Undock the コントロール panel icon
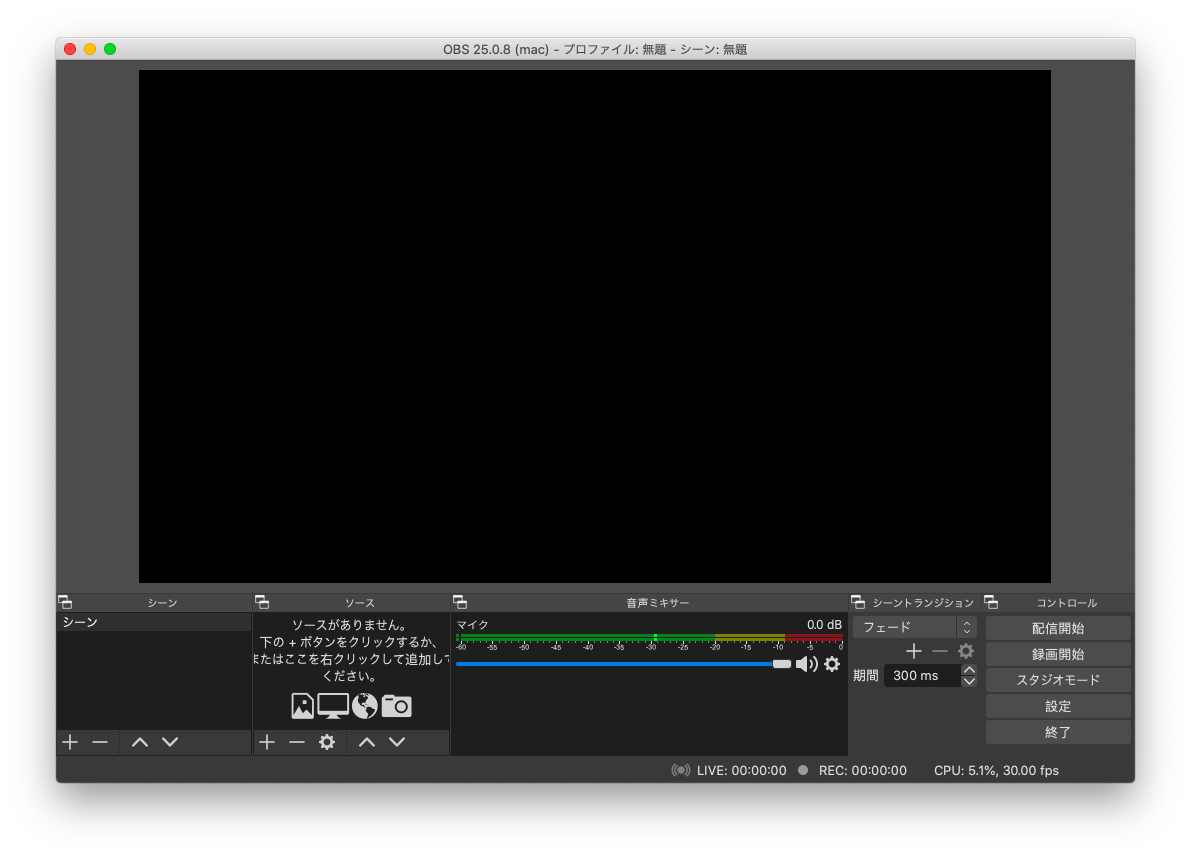 point(991,602)
